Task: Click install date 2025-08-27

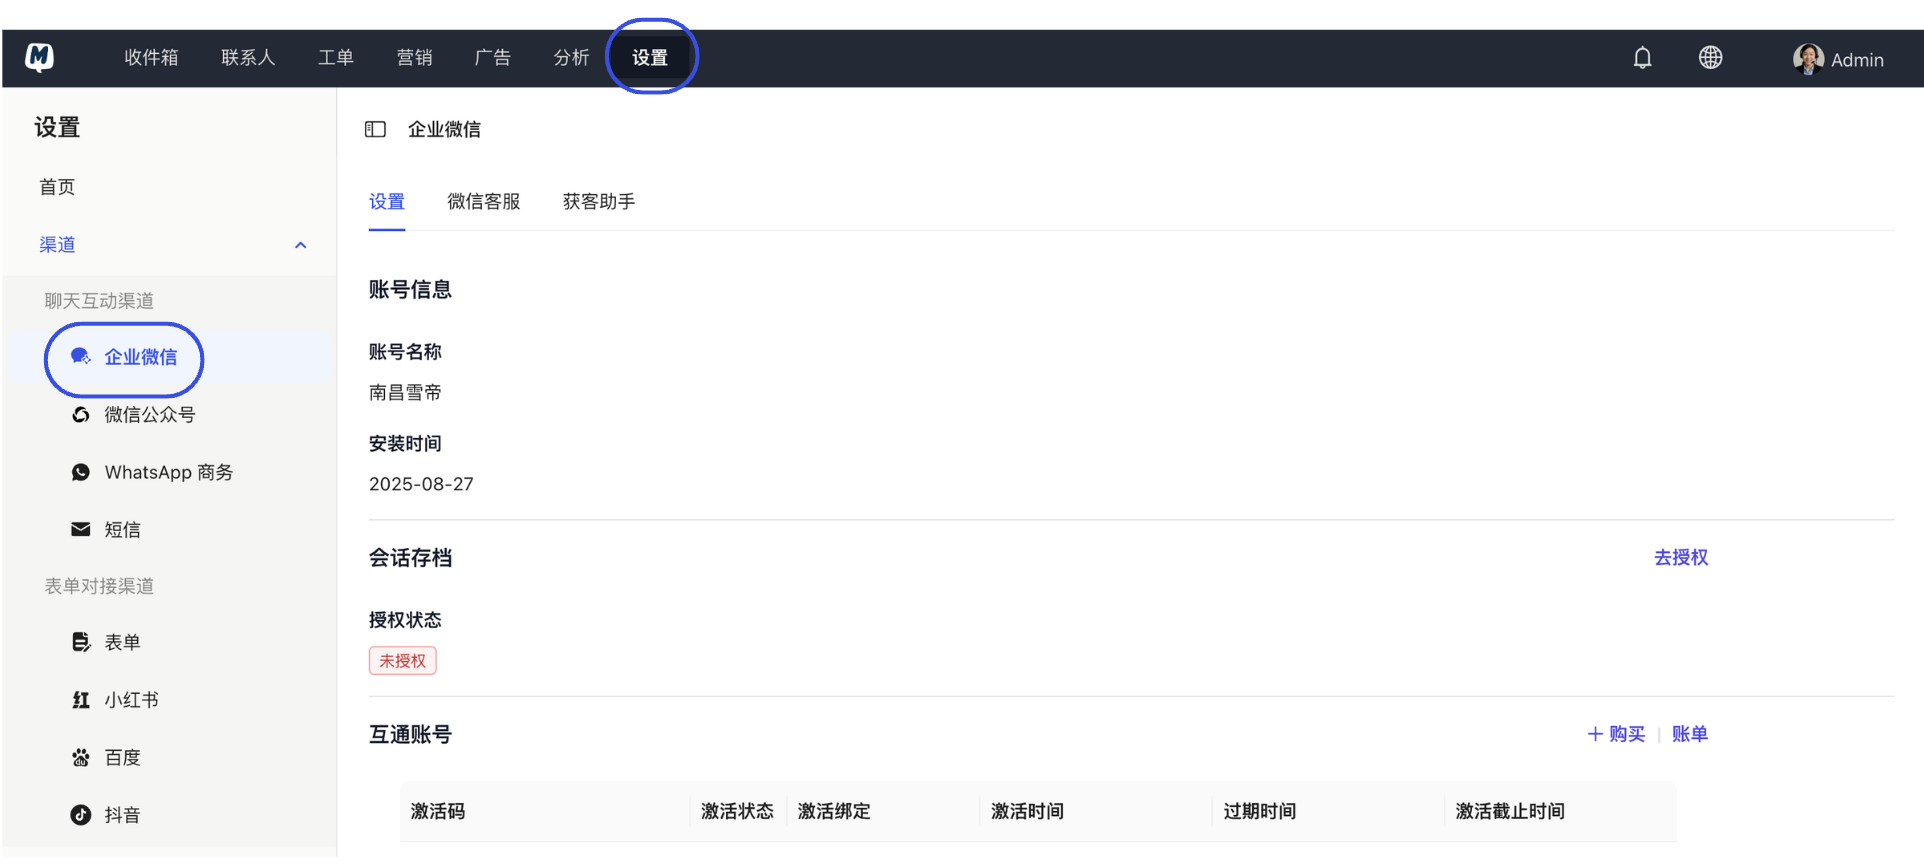Action: (421, 484)
